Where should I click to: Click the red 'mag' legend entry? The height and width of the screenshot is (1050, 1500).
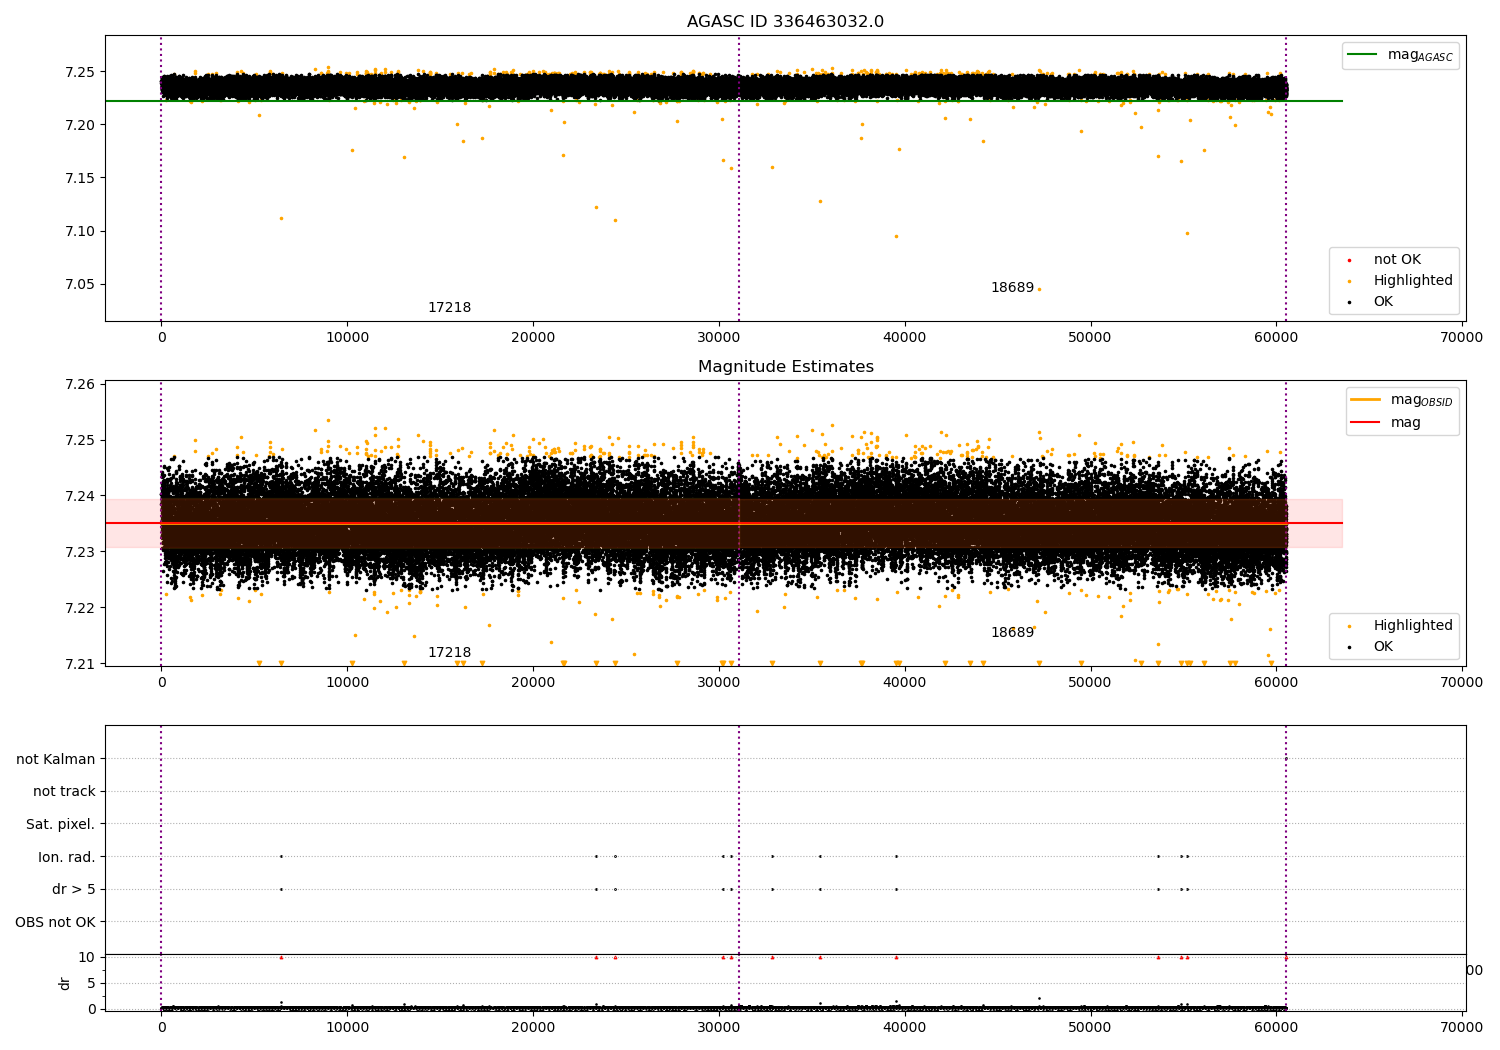click(x=1386, y=423)
